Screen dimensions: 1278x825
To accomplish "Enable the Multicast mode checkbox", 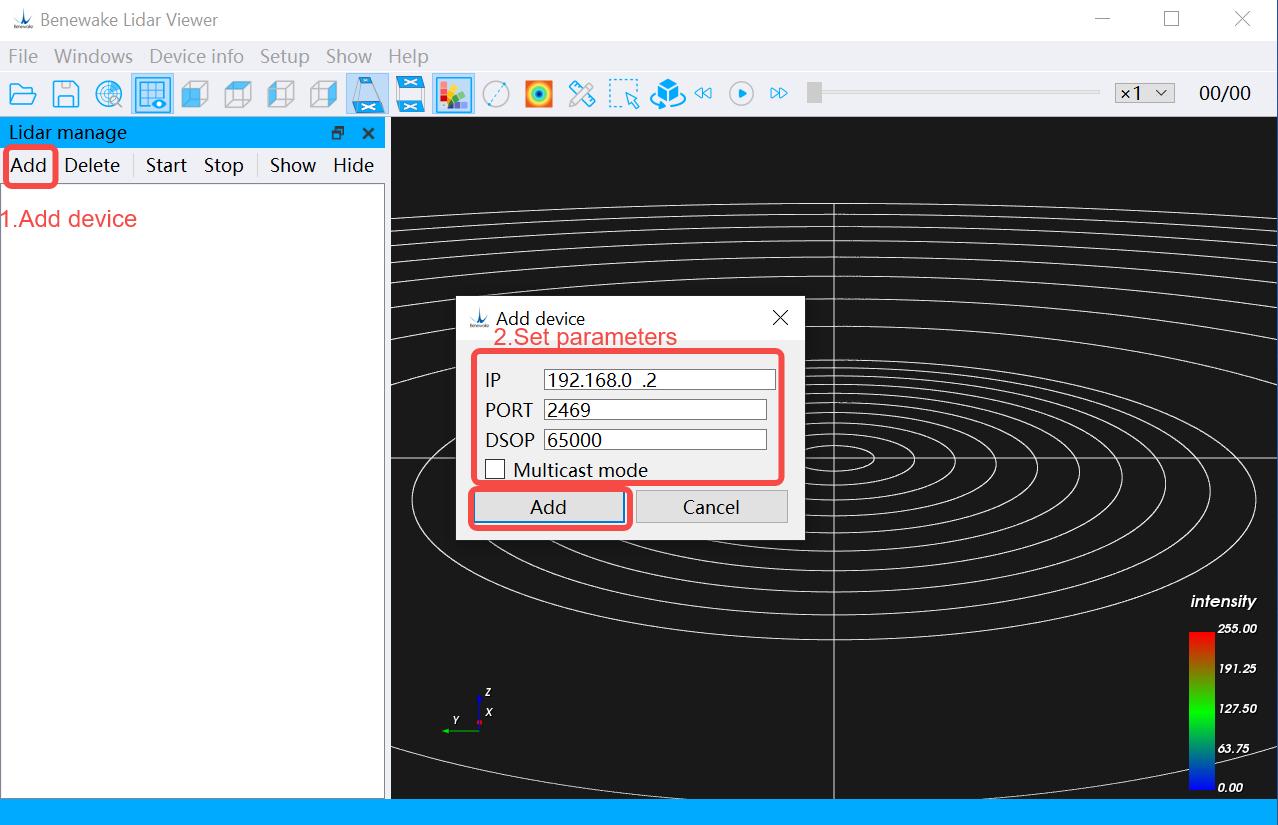I will tap(495, 469).
